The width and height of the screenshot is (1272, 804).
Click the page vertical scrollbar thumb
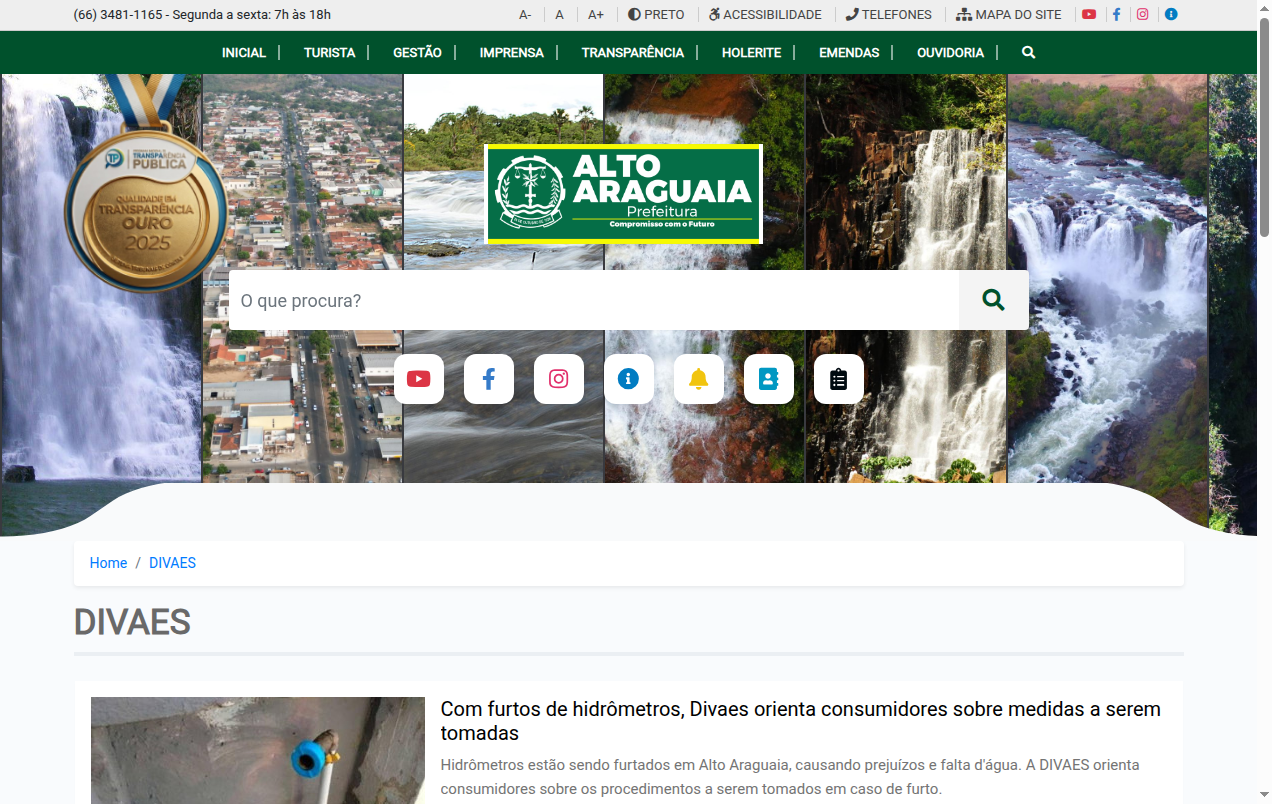[x=1264, y=128]
